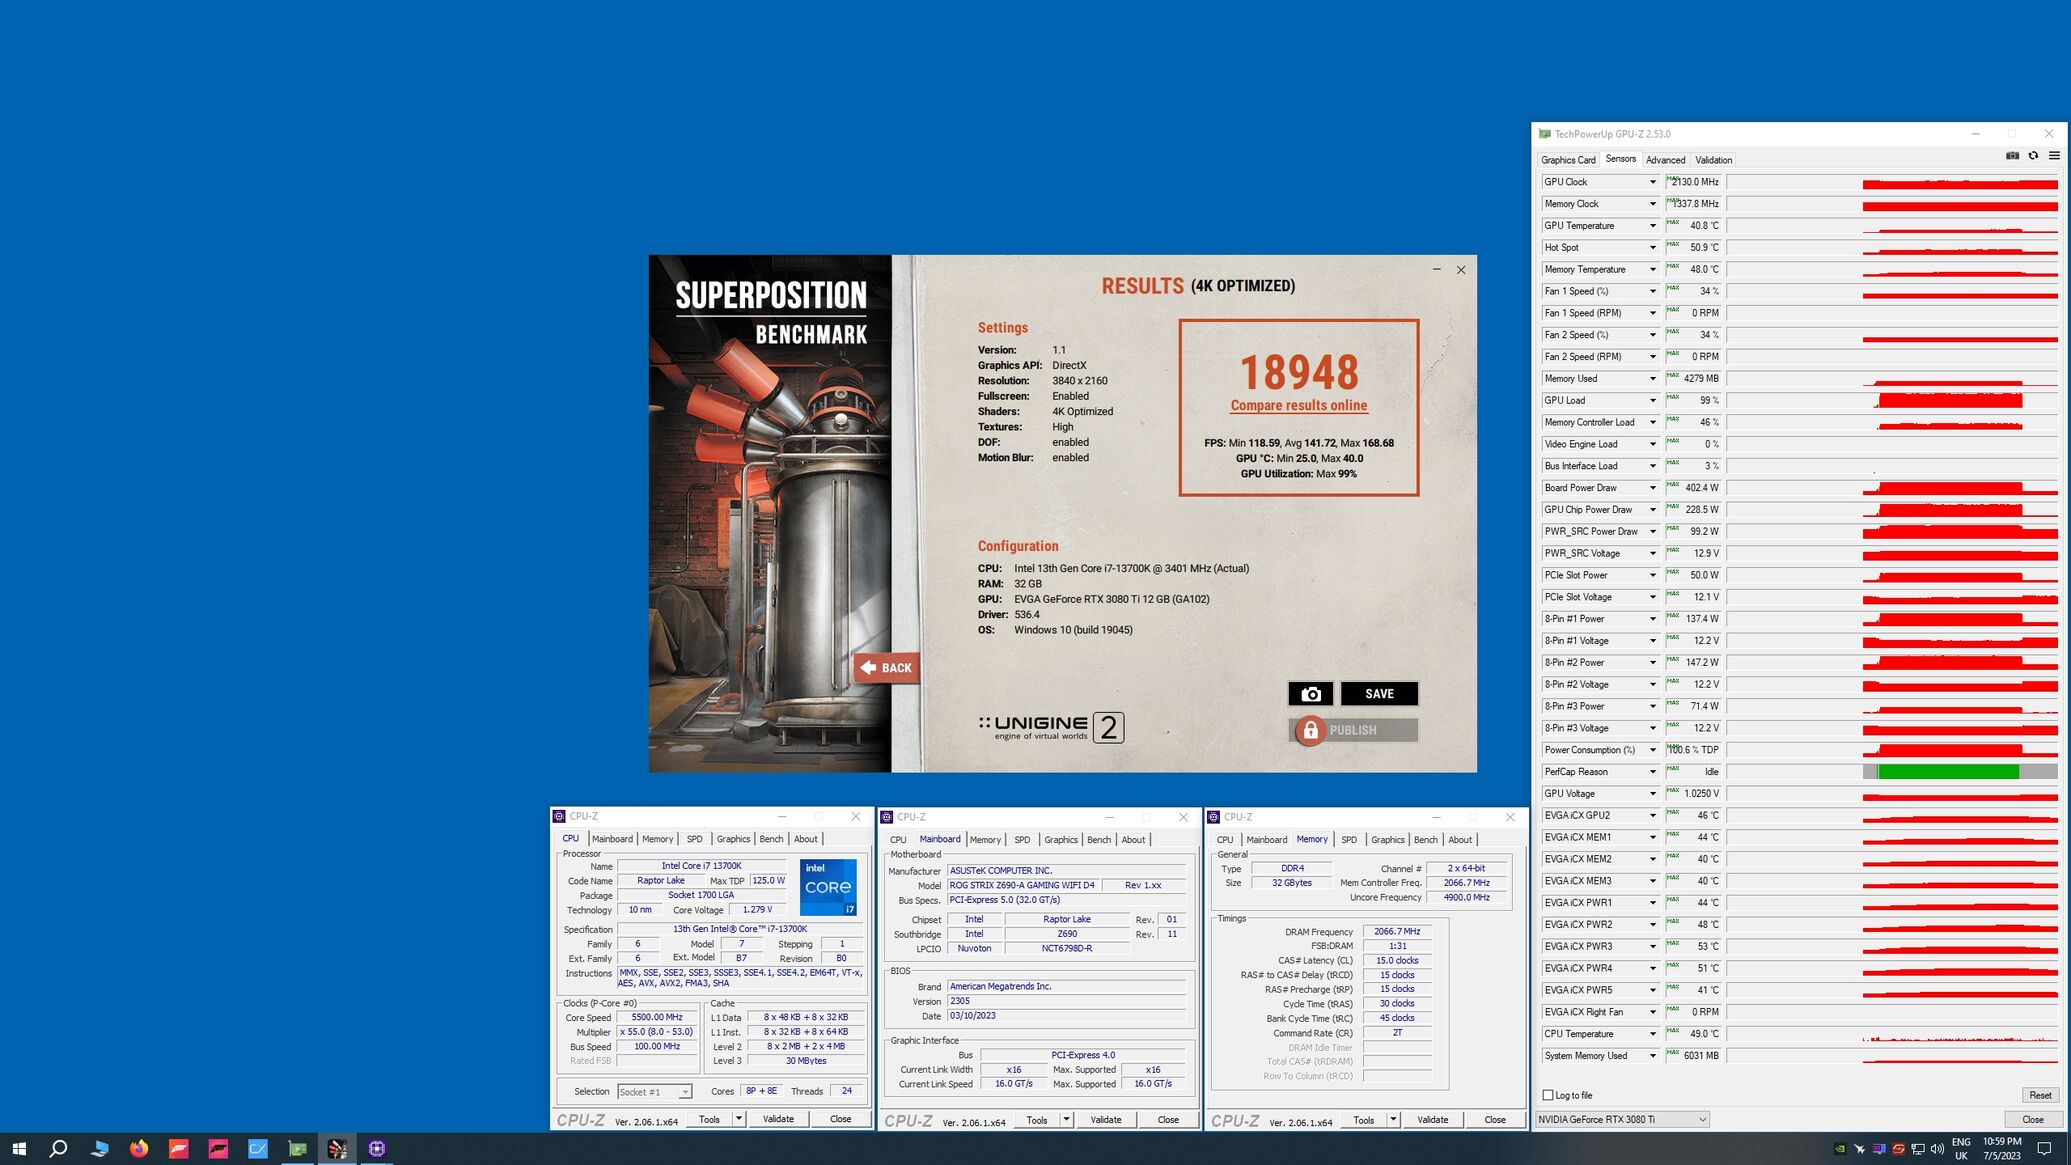Click the GPU-Z Reset button

2040,1095
